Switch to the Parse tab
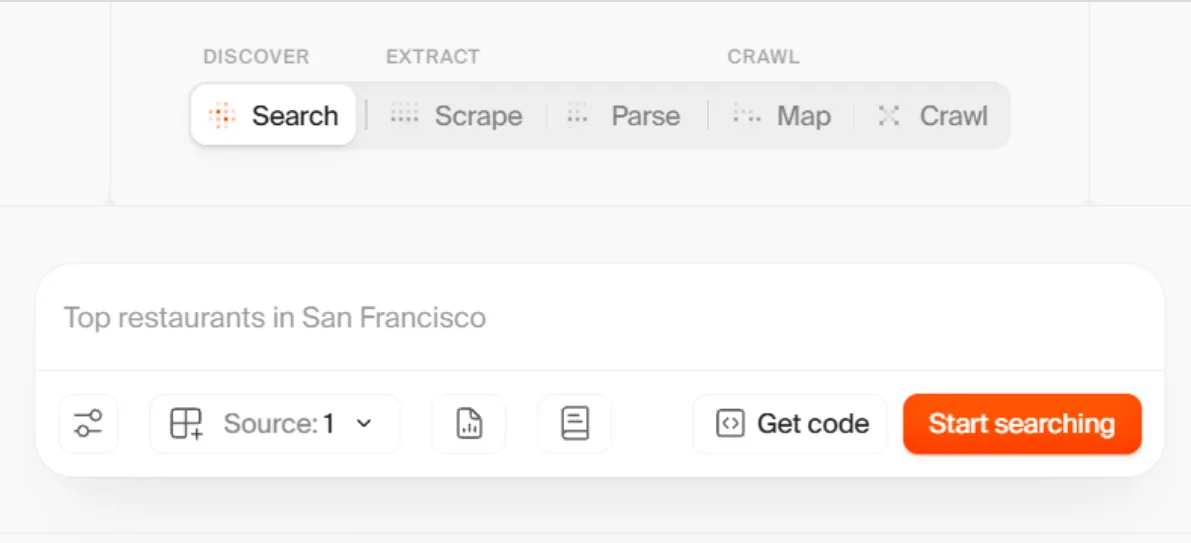The height and width of the screenshot is (543, 1191). (624, 115)
